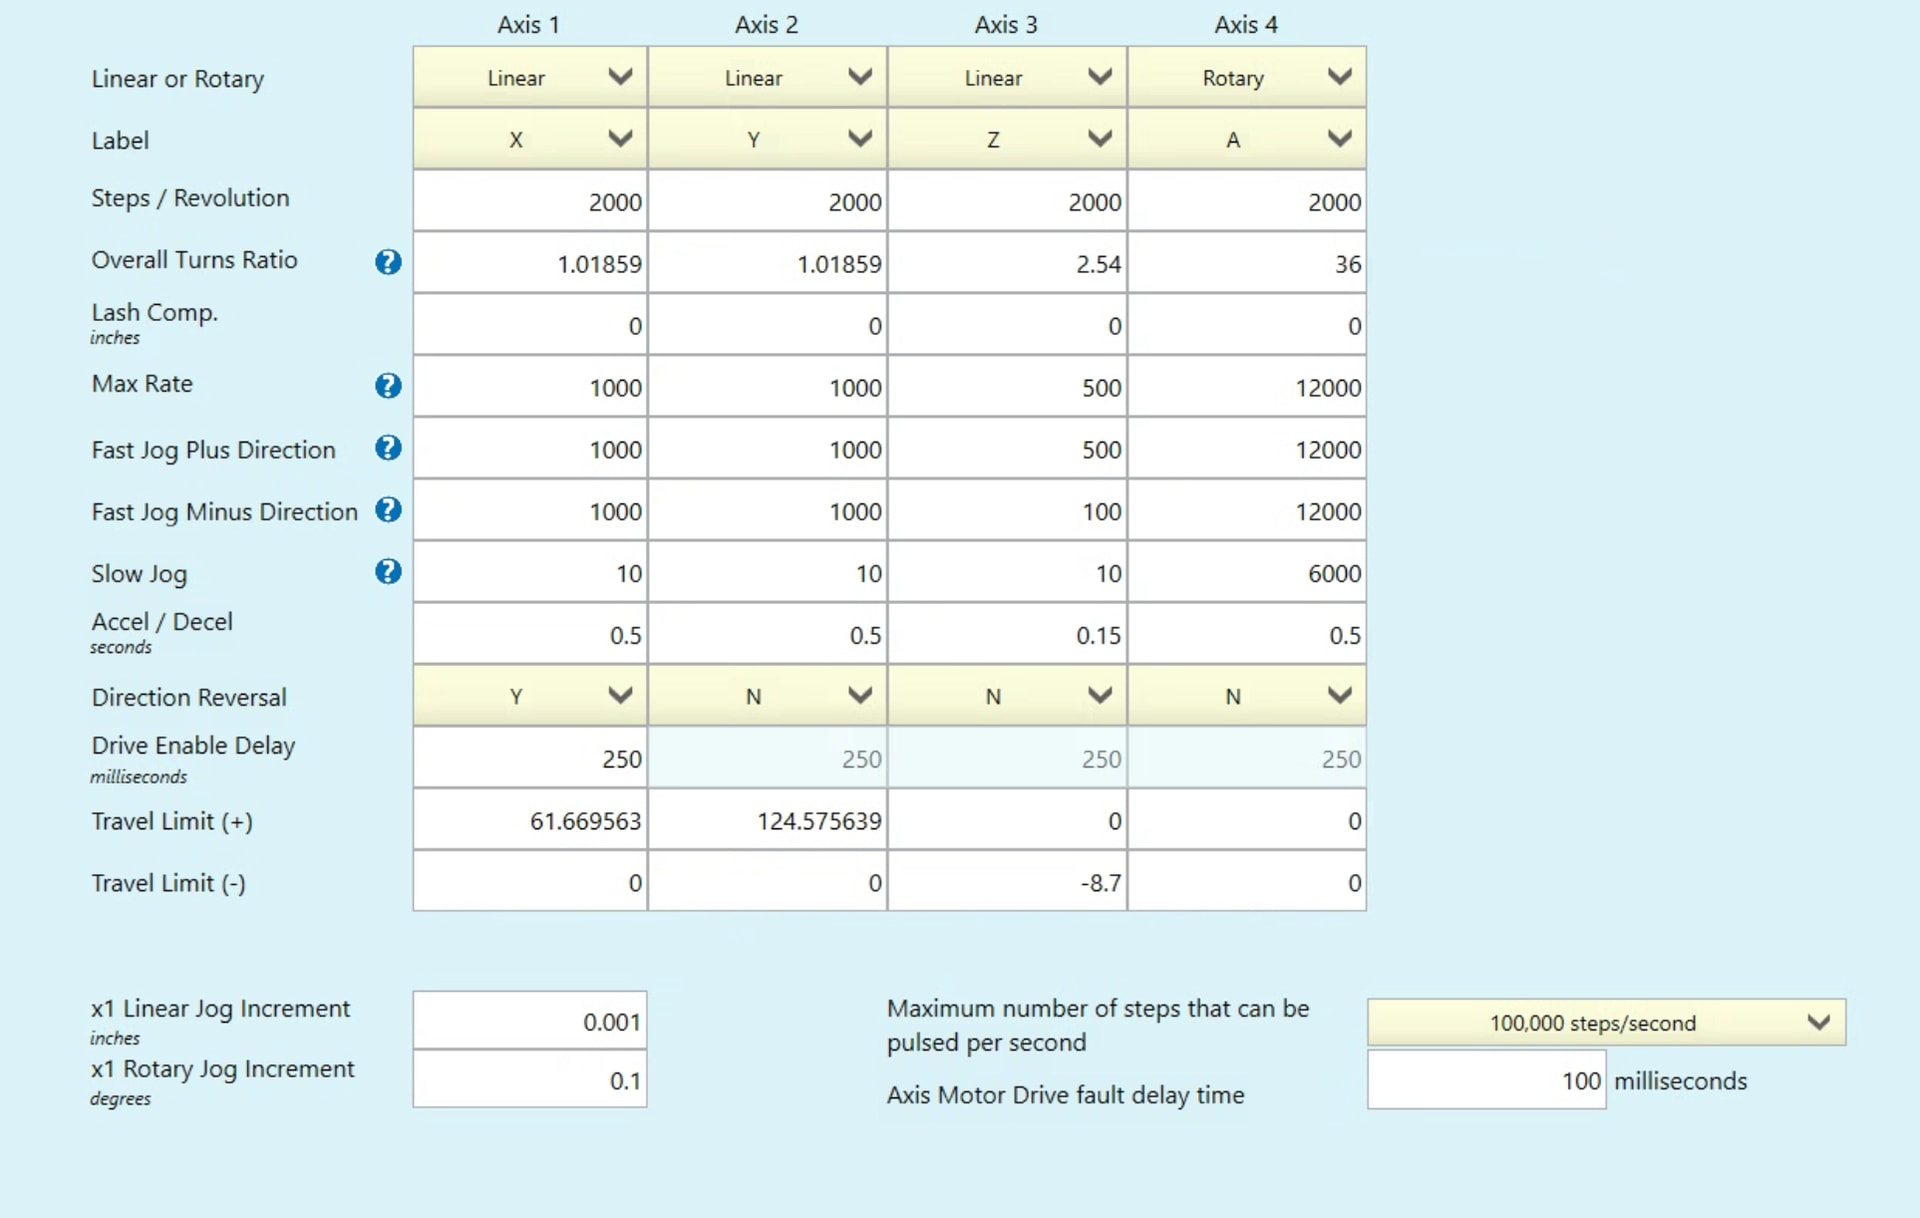The height and width of the screenshot is (1218, 1920).
Task: Click Axis 3 Travel Limit minus field
Action: [1006, 883]
